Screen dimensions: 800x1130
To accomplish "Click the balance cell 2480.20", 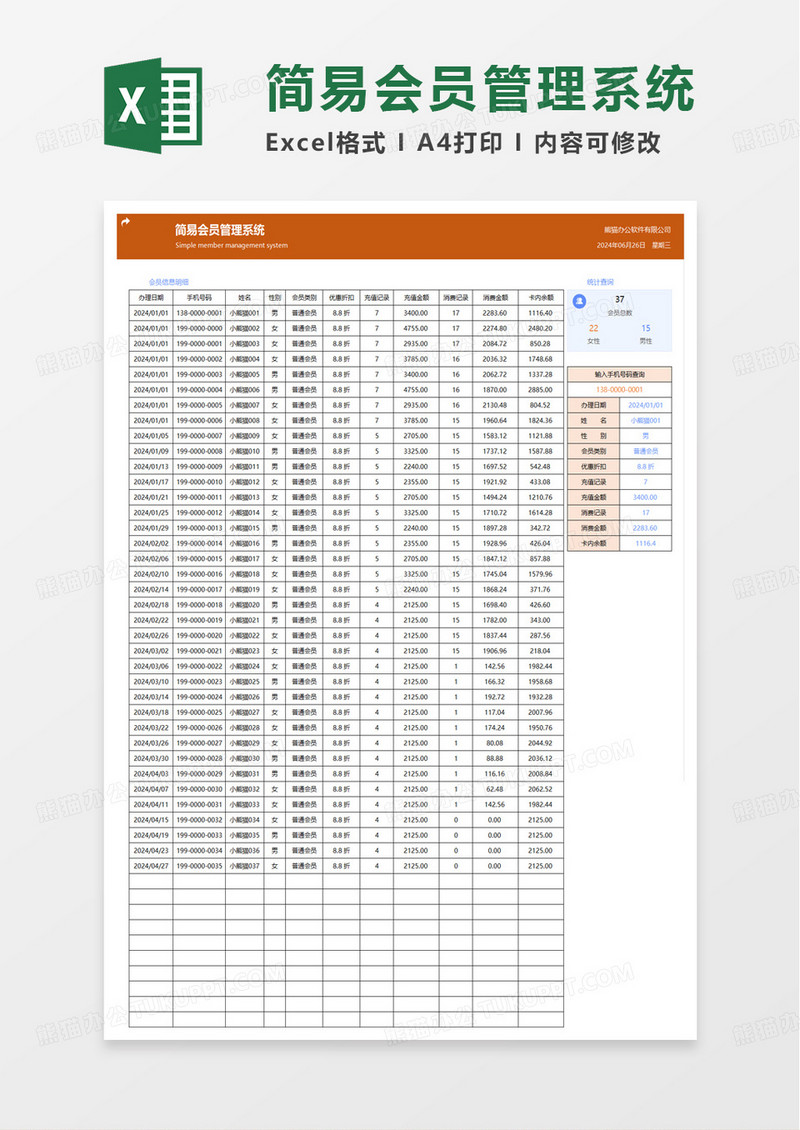I will [541, 329].
